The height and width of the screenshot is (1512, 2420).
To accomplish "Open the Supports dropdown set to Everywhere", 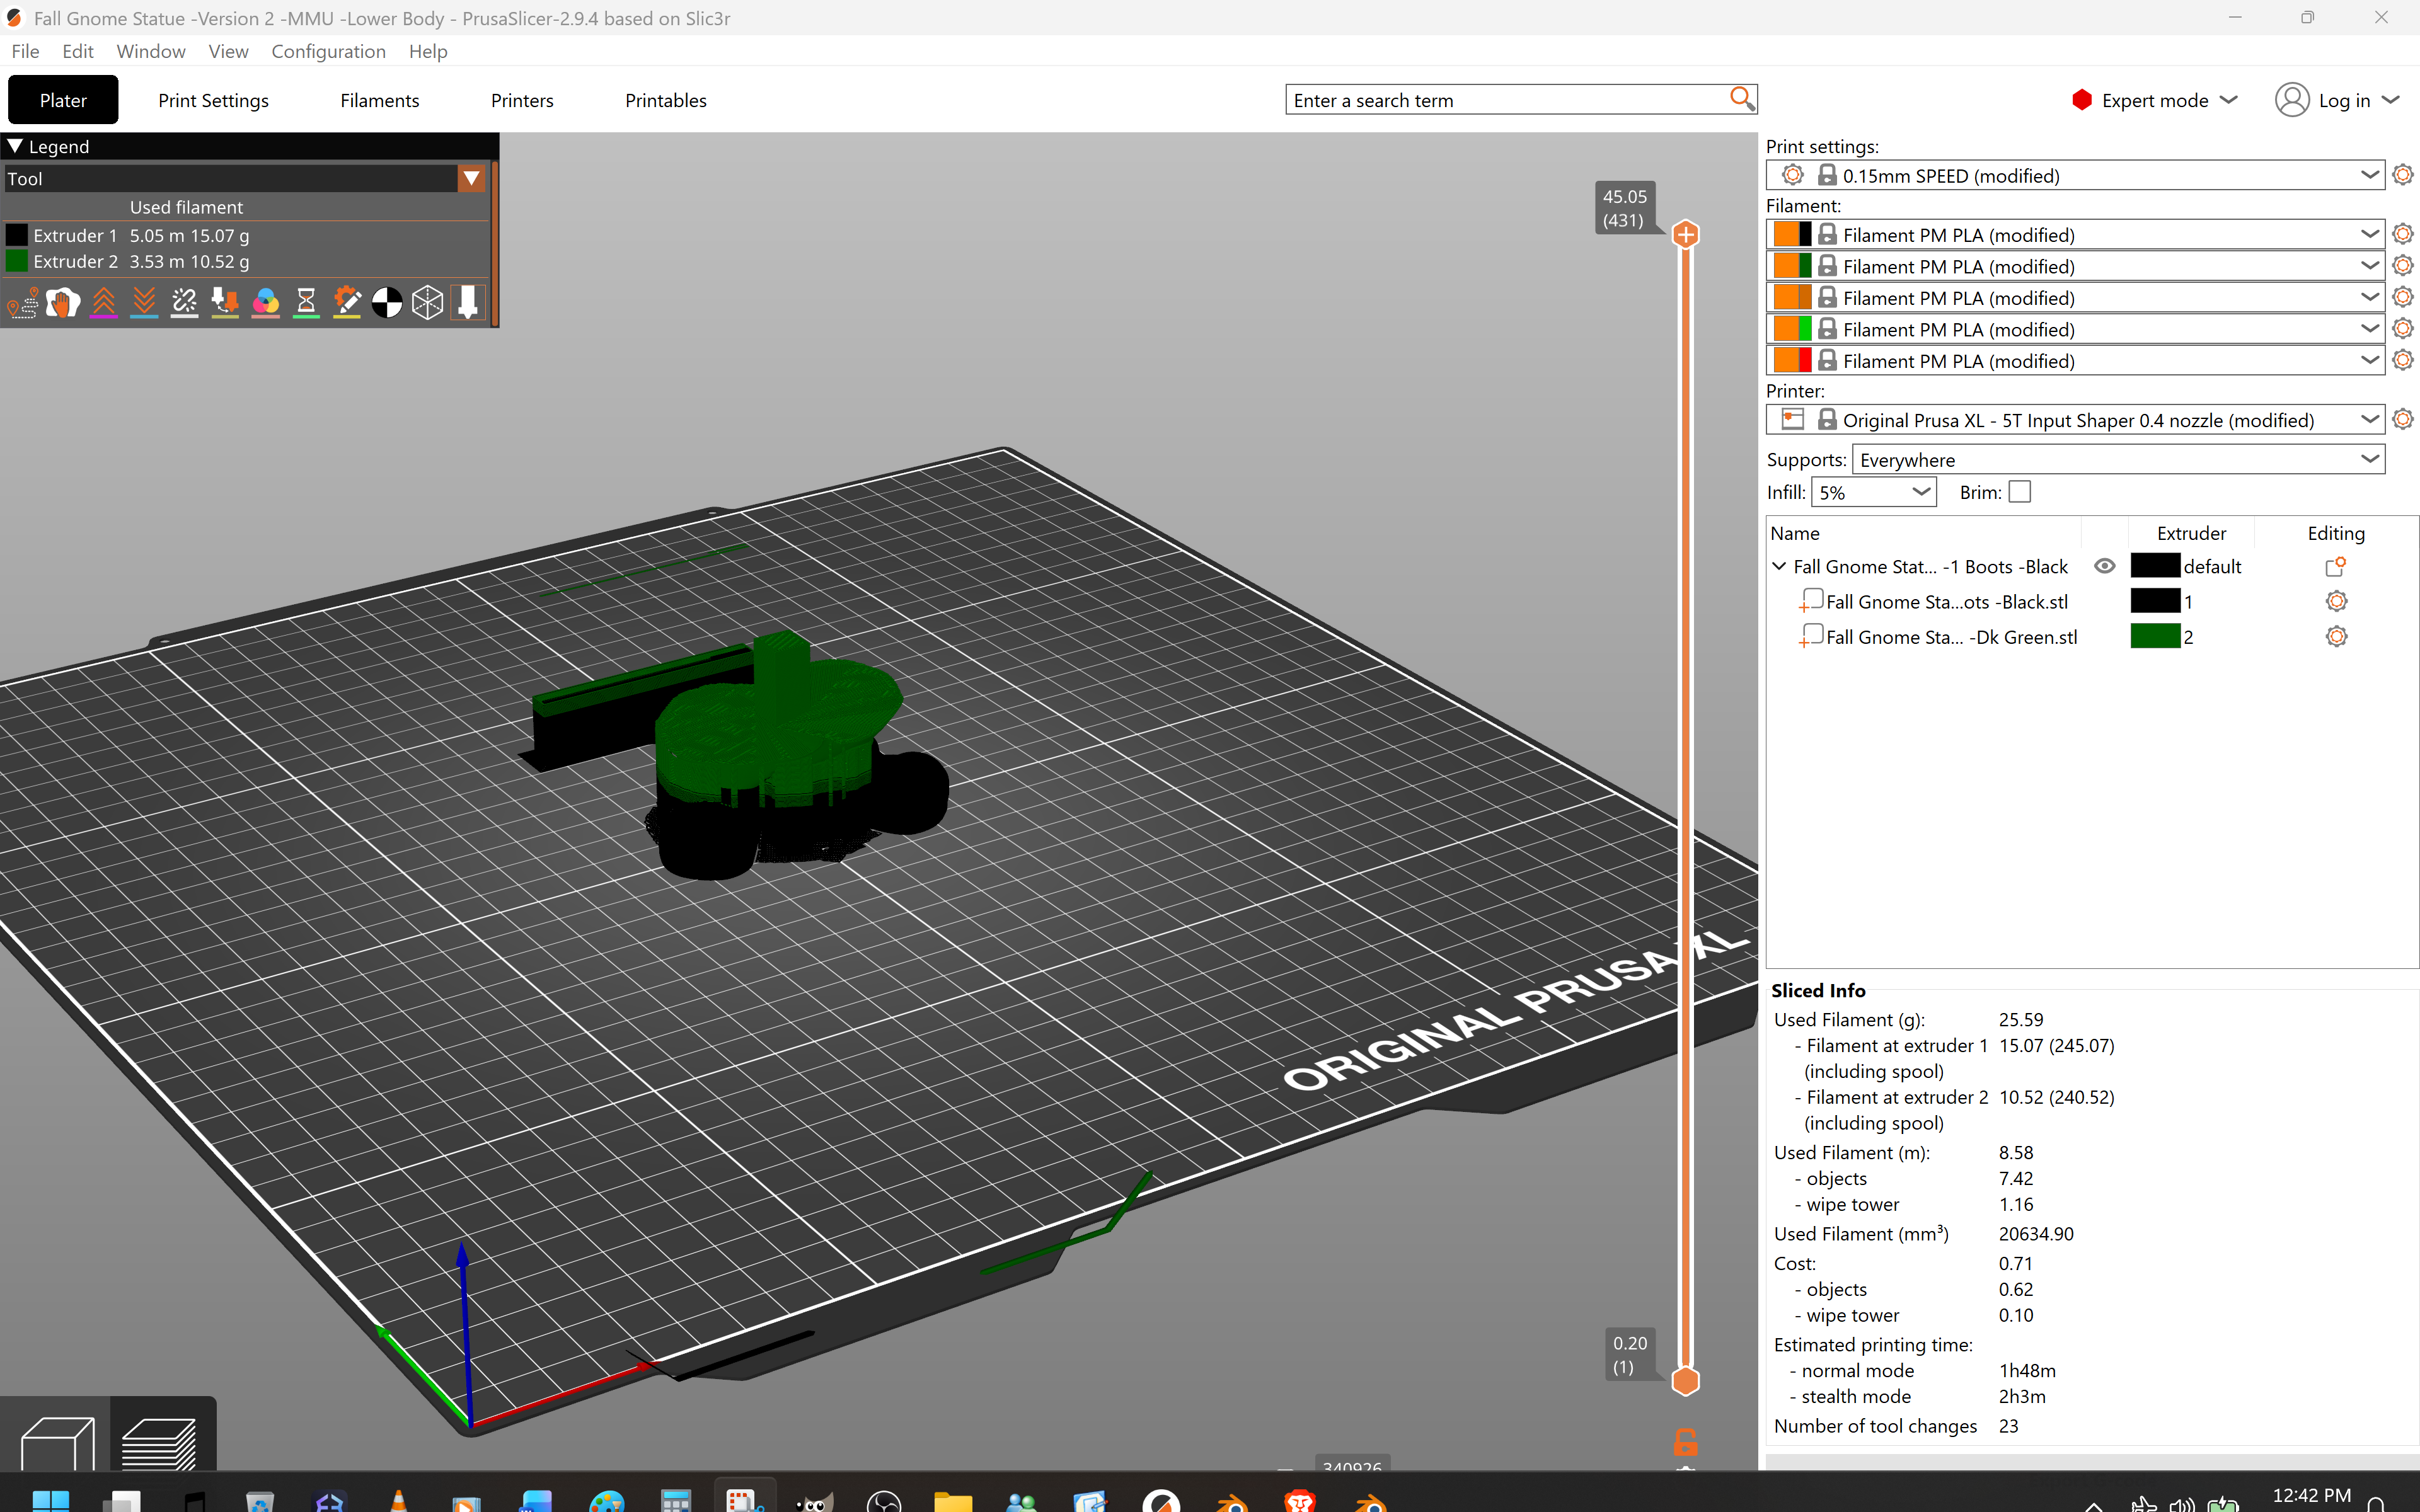I will coord(2118,460).
